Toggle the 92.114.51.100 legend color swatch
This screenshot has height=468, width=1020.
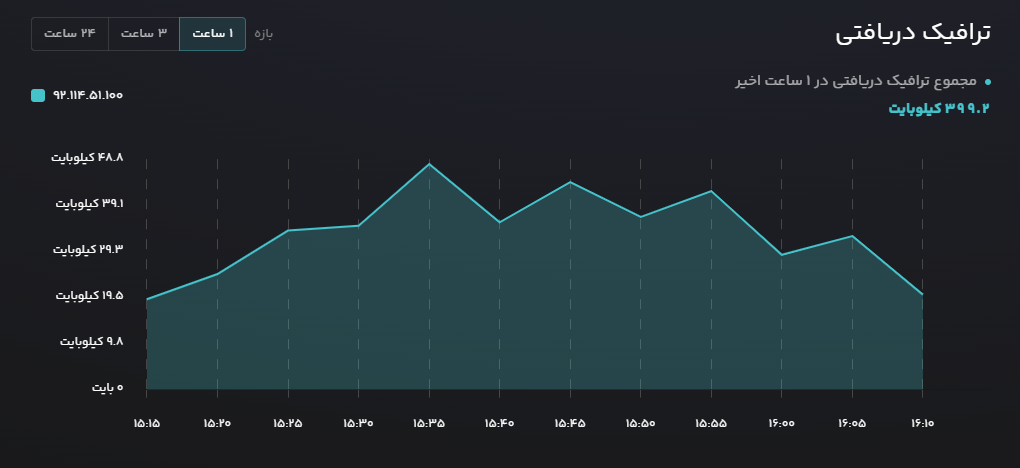tap(38, 96)
